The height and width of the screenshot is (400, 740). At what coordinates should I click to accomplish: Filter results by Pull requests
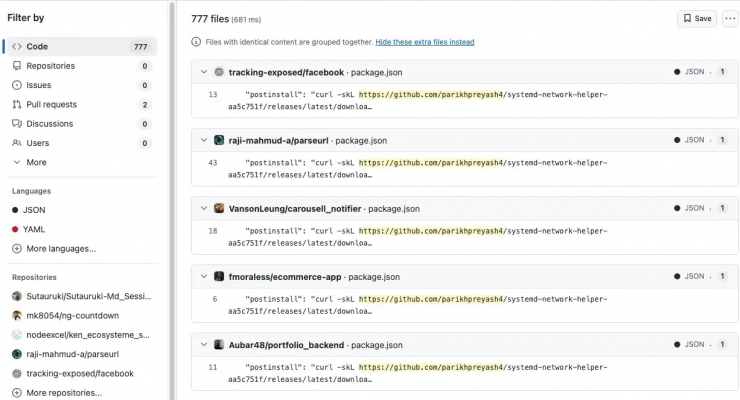pos(82,104)
